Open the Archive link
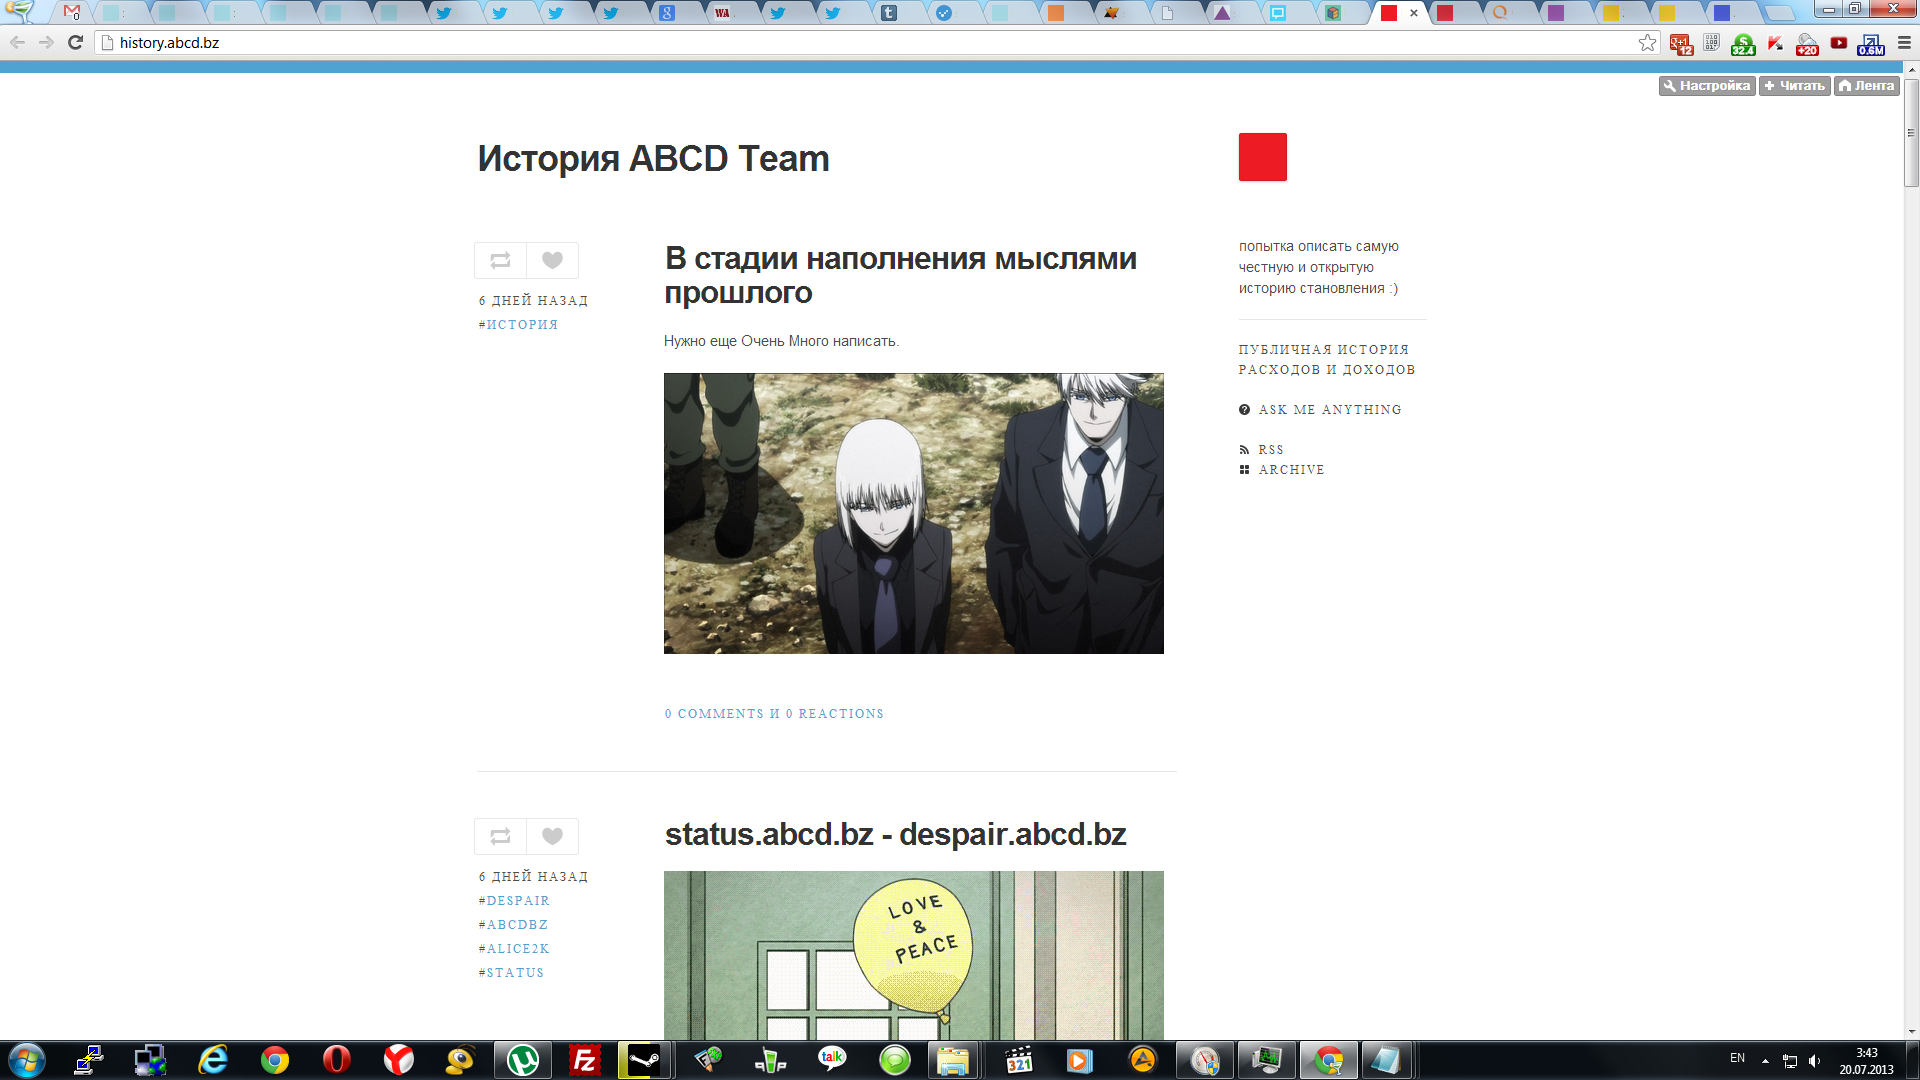1920x1080 pixels. tap(1290, 470)
